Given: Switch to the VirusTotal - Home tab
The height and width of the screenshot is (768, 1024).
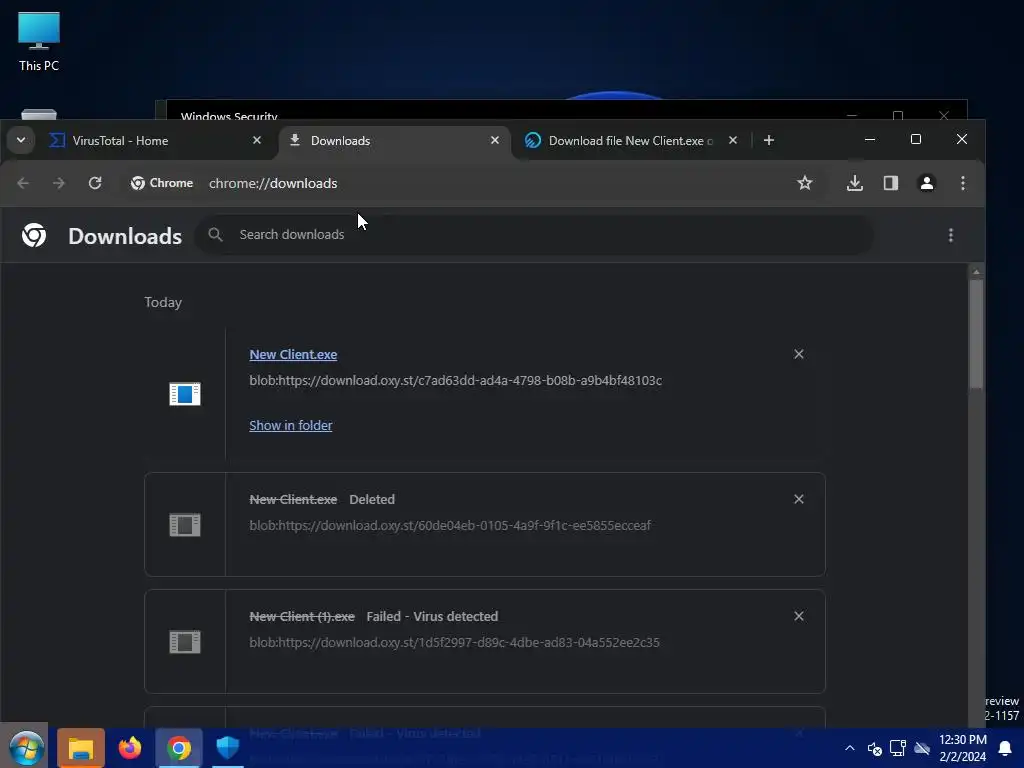Looking at the screenshot, I should click(x=155, y=140).
